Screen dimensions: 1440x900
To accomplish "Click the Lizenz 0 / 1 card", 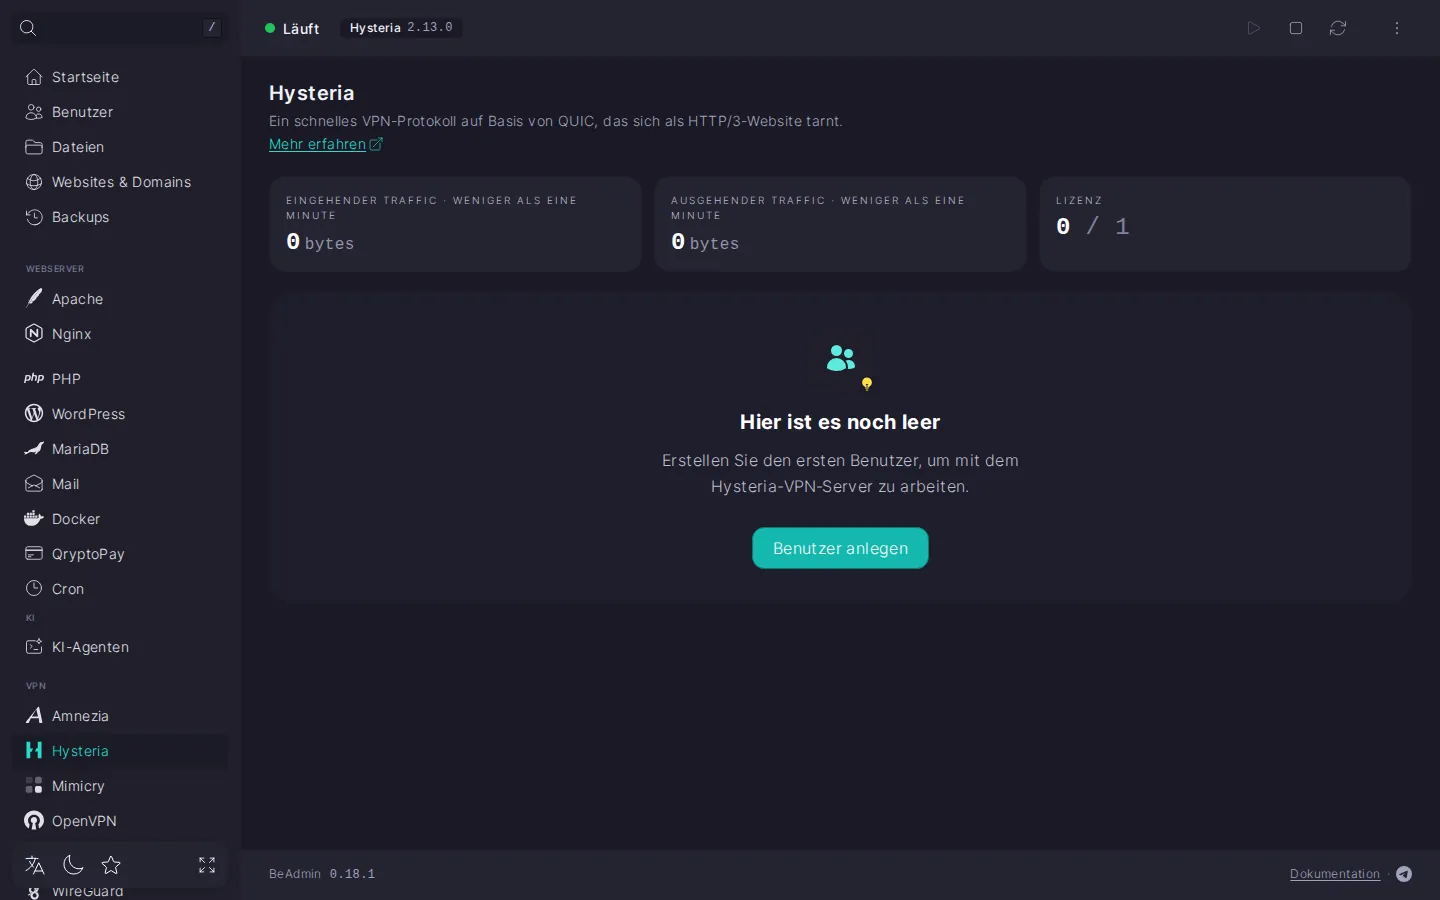I will (x=1225, y=224).
